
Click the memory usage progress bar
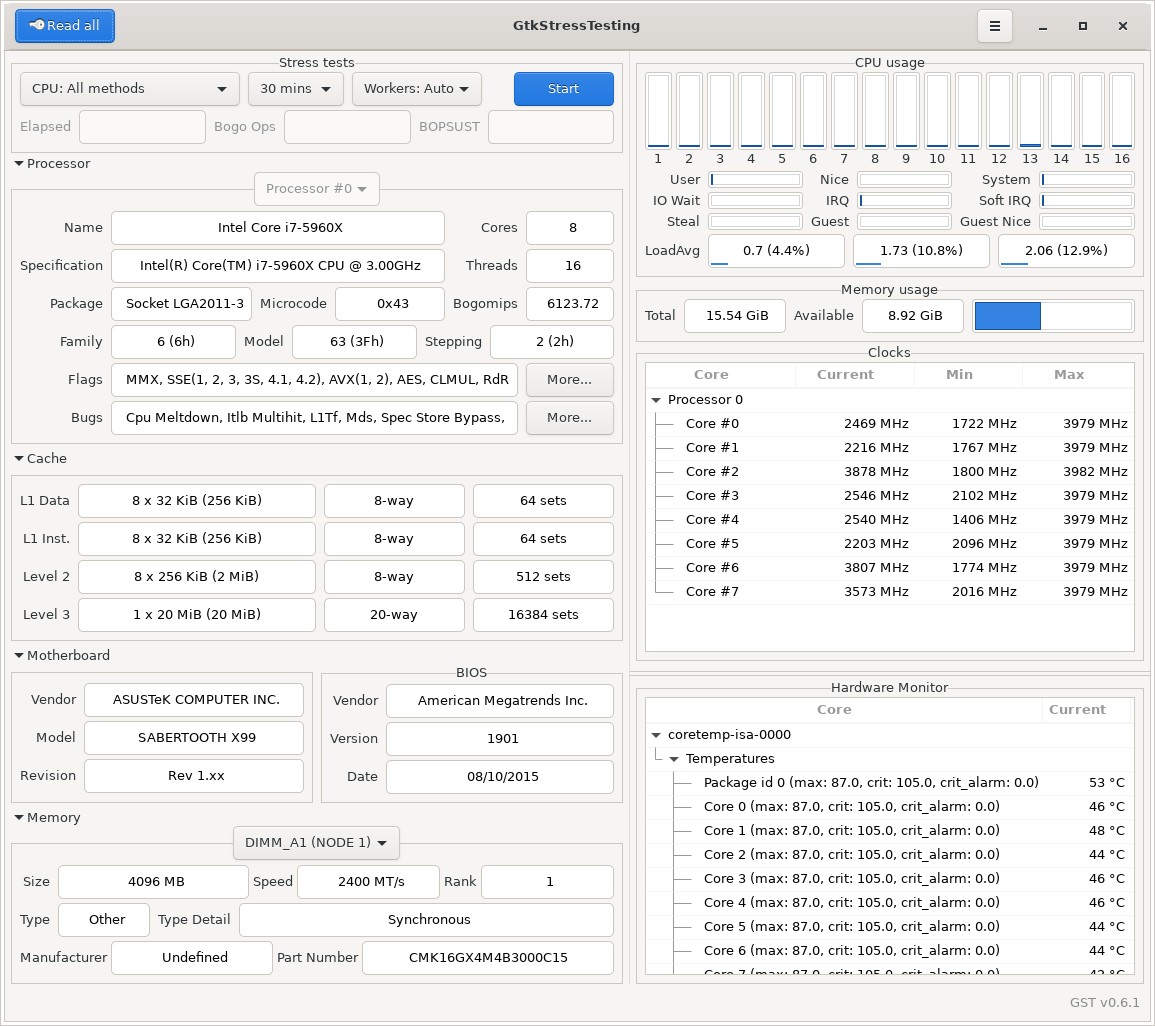pyautogui.click(x=1053, y=316)
